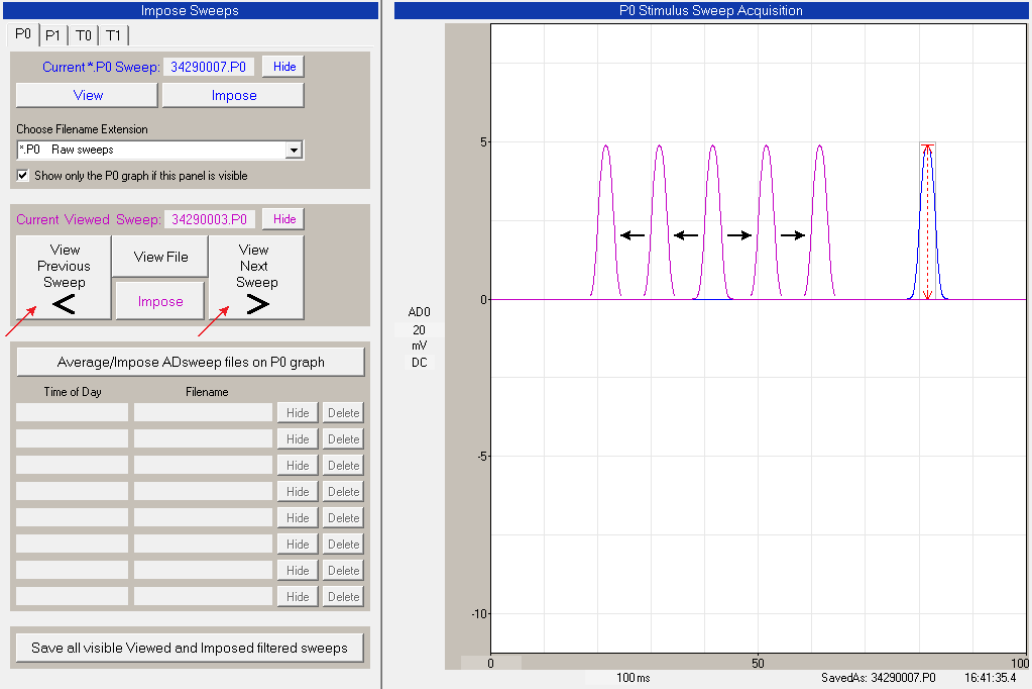Click the blue View button
1032x689 pixels.
tap(87, 95)
